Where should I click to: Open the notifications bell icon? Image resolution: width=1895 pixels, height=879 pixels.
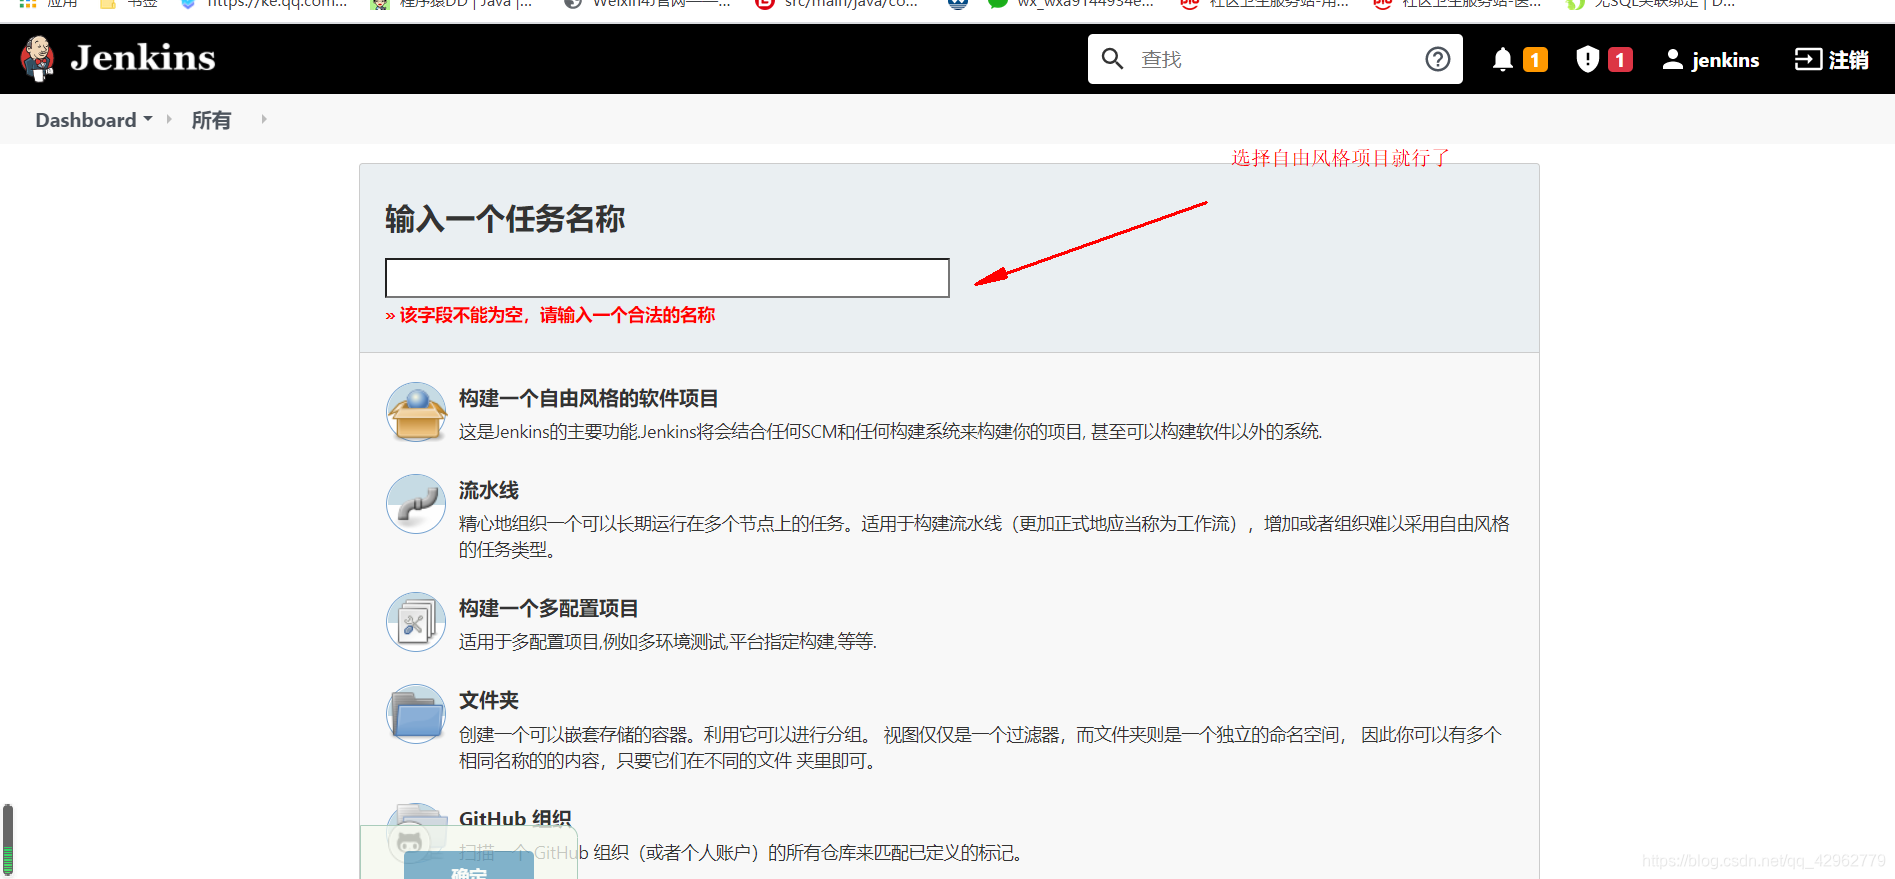[1502, 60]
